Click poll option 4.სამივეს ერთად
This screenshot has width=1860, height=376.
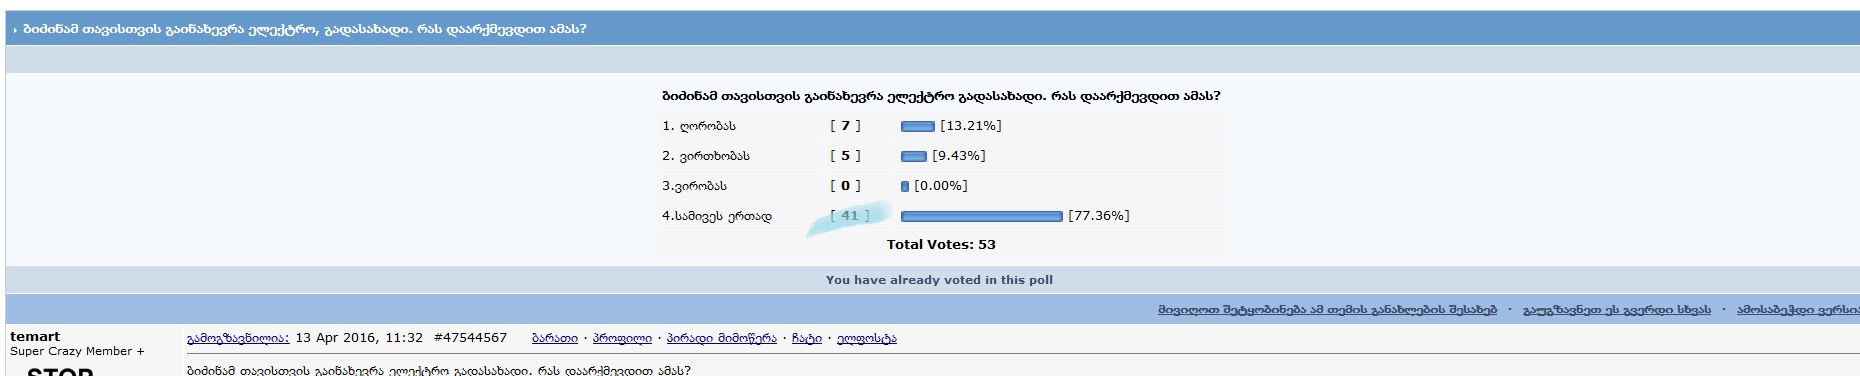pos(717,216)
